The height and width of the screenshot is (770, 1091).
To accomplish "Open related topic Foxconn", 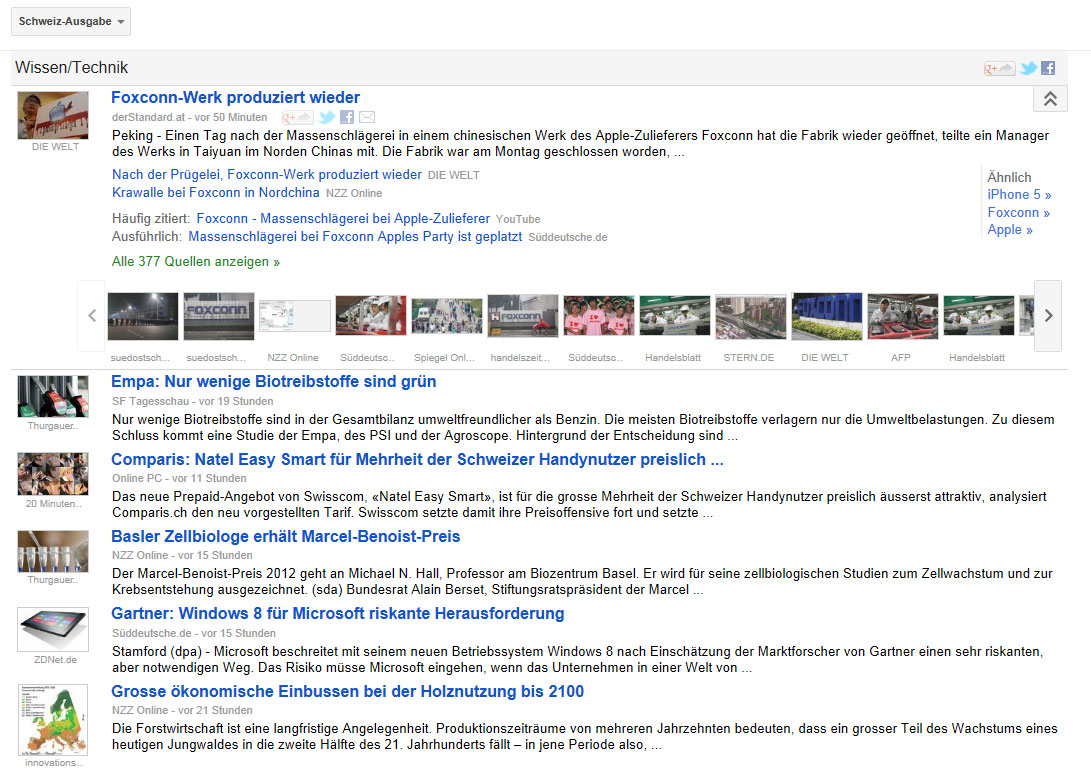I will pos(1019,213).
